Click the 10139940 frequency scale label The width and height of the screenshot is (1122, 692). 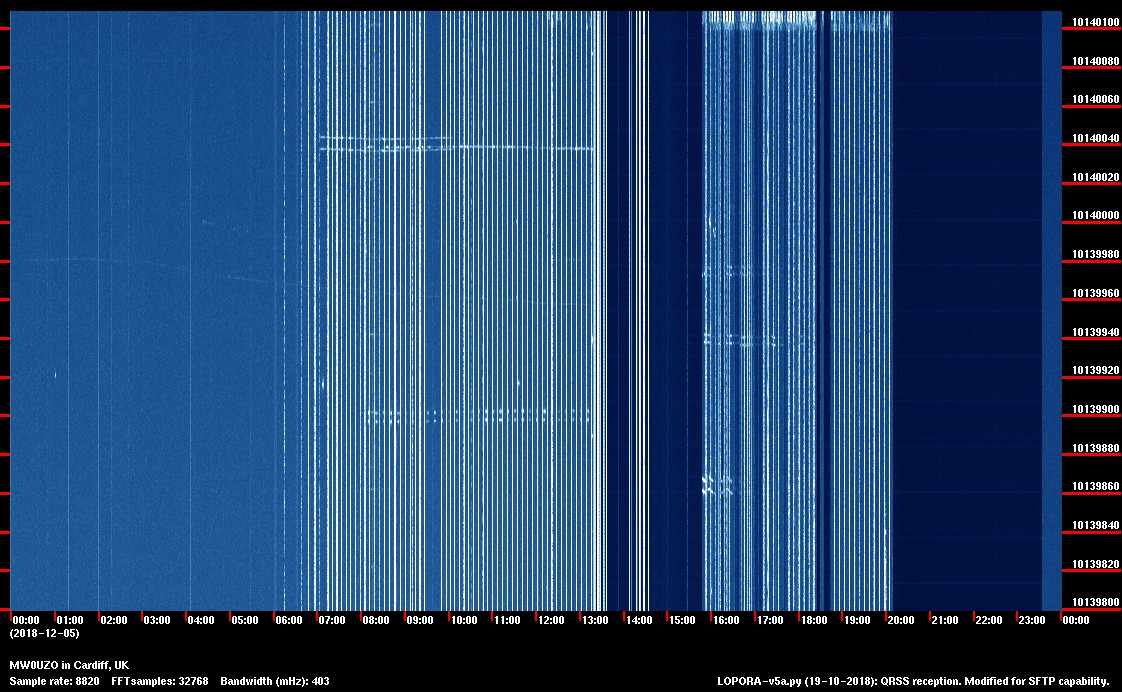[1094, 332]
